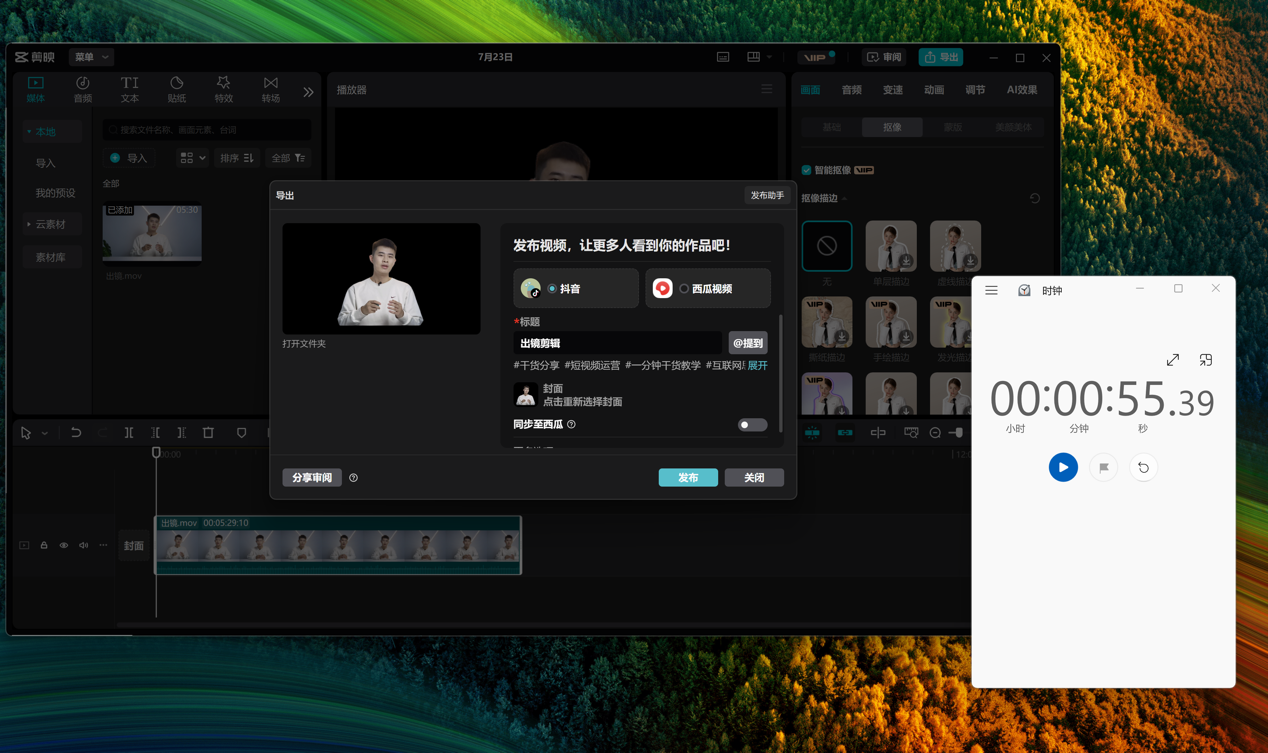This screenshot has width=1268, height=753.
Task: Open the Clock app hamburger menu
Action: (x=991, y=290)
